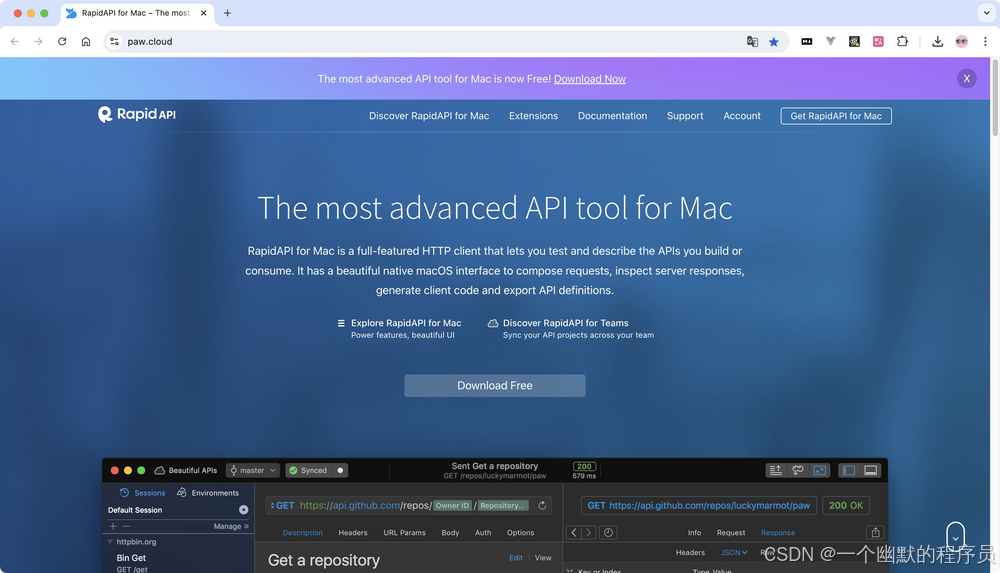The image size is (1000, 573).
Task: Open the Support nav item
Action: (x=685, y=115)
